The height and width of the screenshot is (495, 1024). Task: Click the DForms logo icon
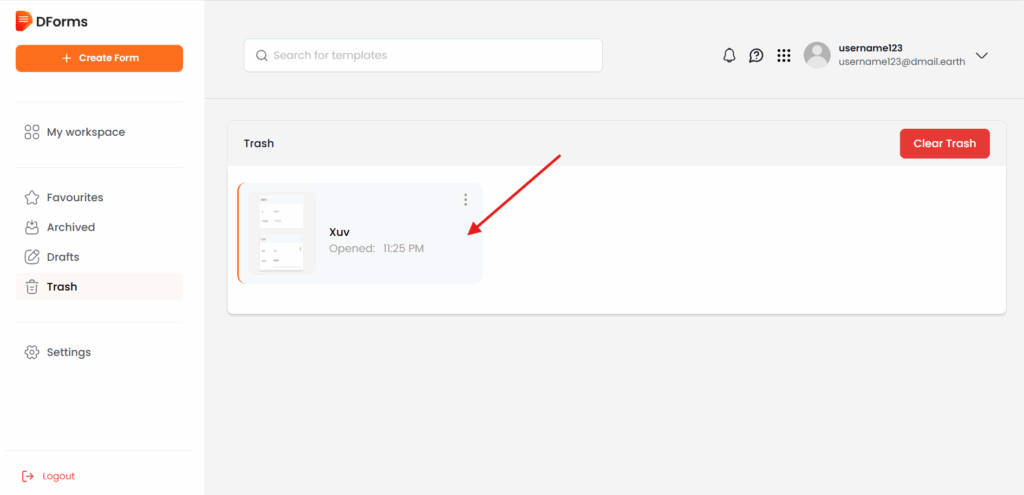24,21
